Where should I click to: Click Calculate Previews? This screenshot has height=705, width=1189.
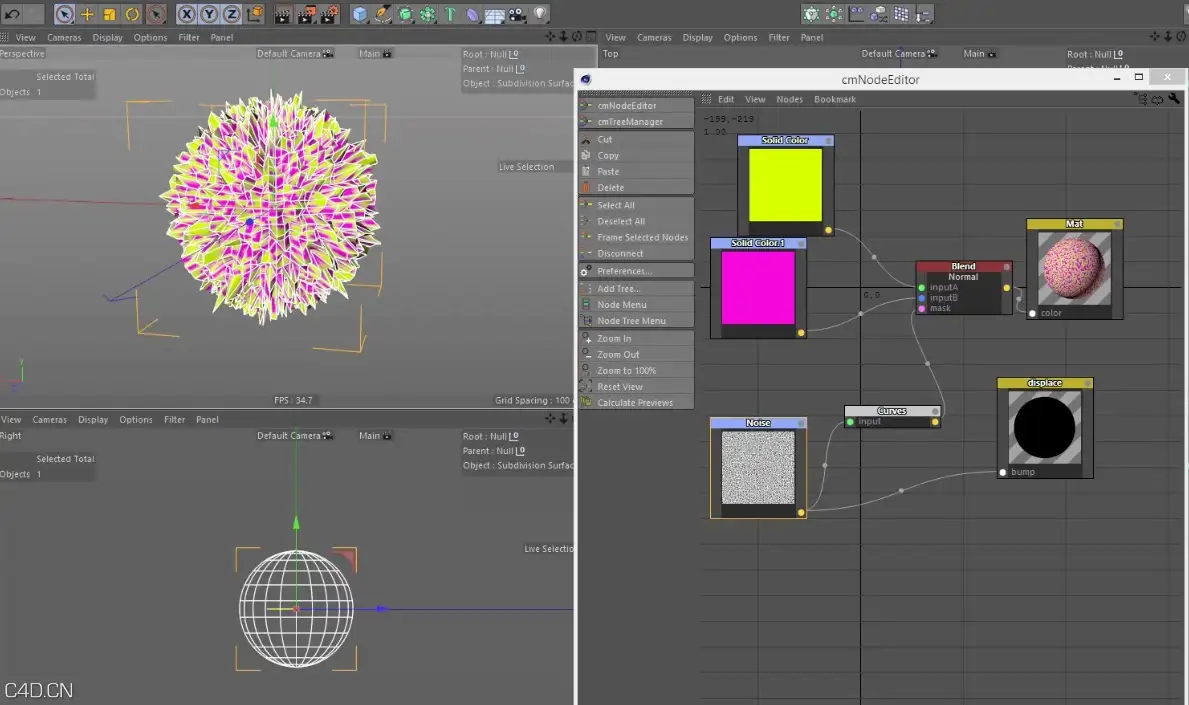point(636,403)
